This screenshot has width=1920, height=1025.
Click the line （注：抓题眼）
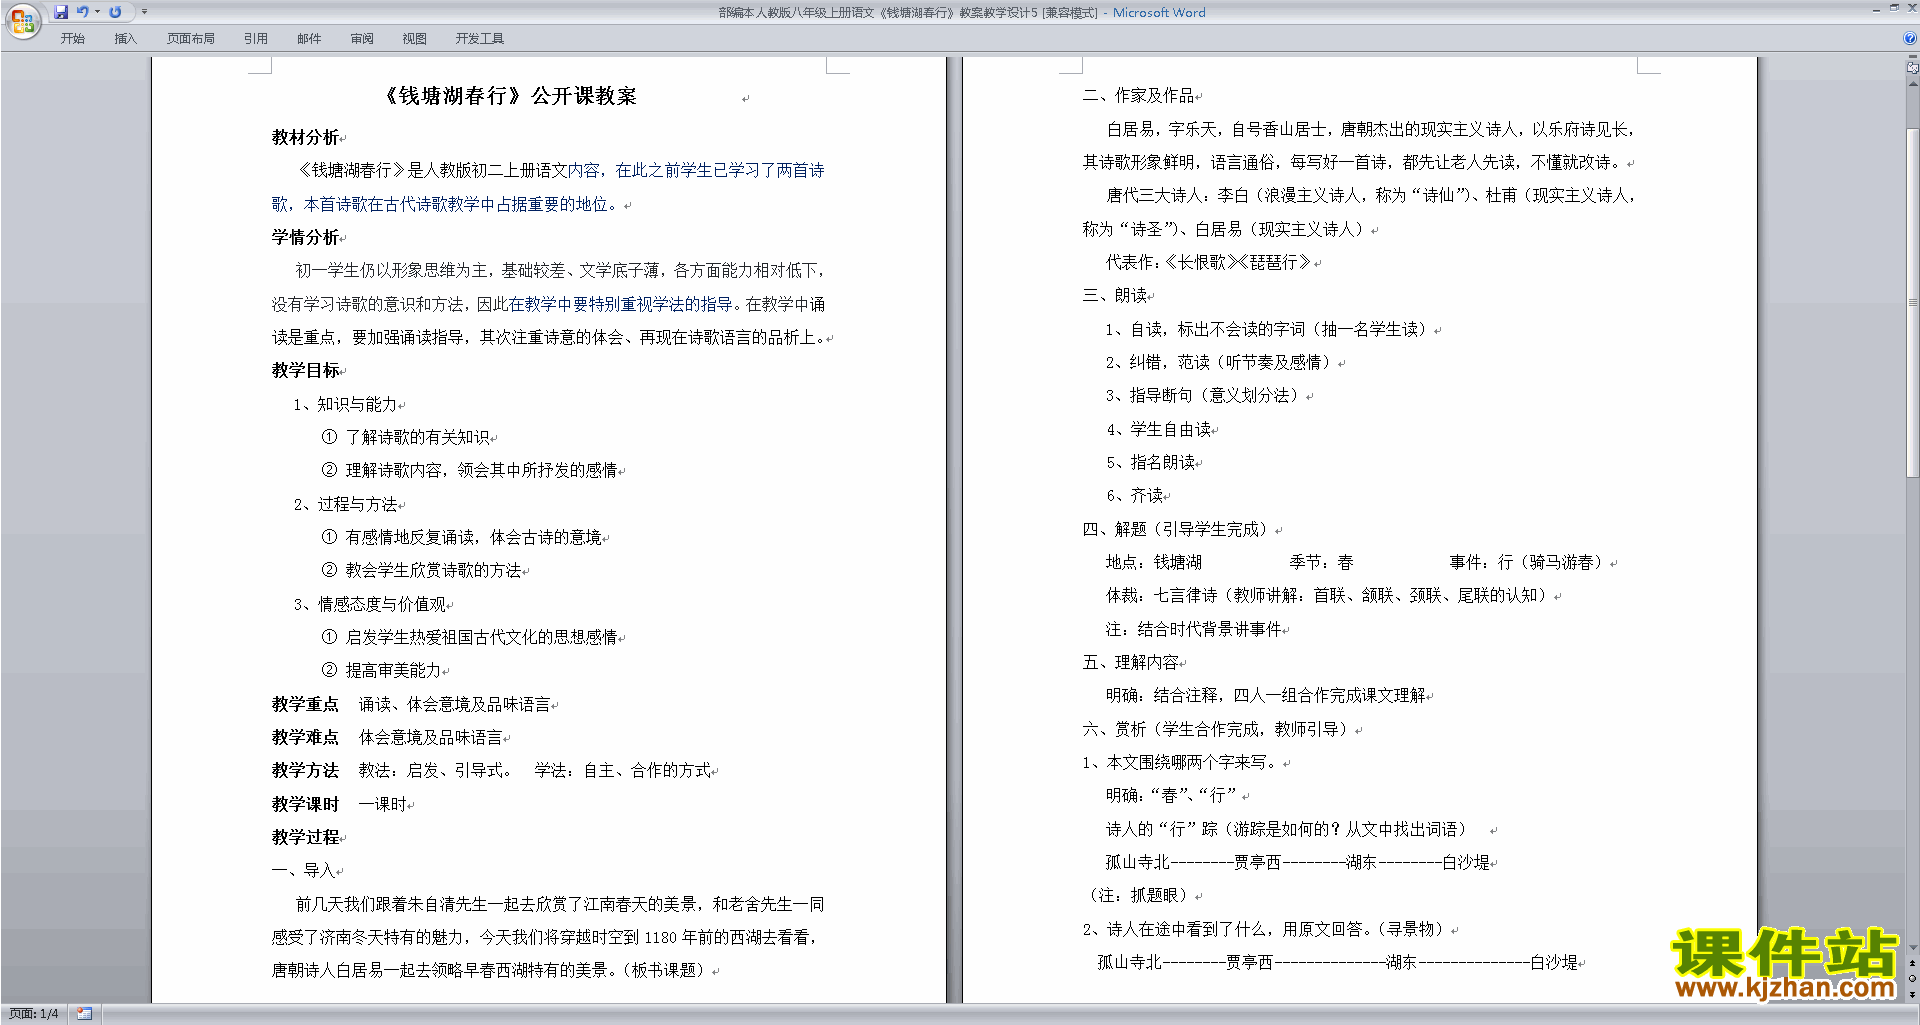pos(1138,895)
